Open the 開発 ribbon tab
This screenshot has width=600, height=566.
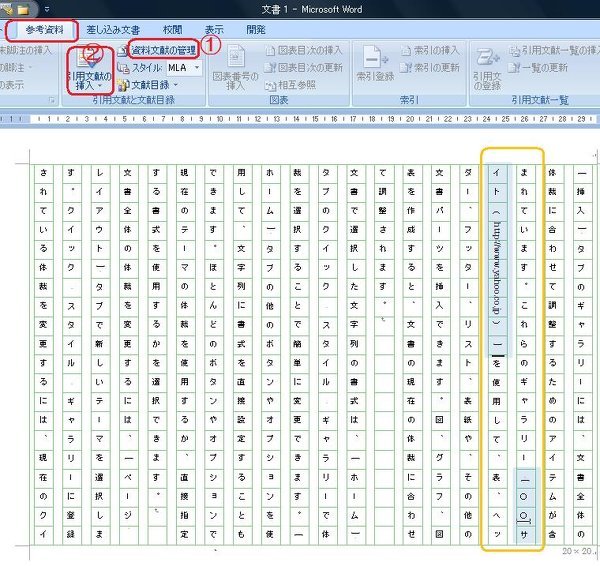[x=256, y=30]
